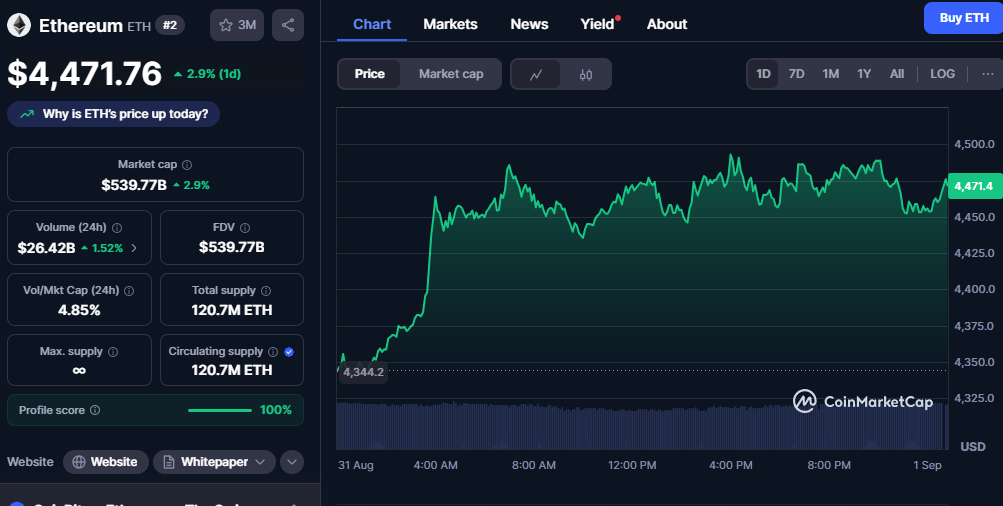Open the News tab

point(529,24)
